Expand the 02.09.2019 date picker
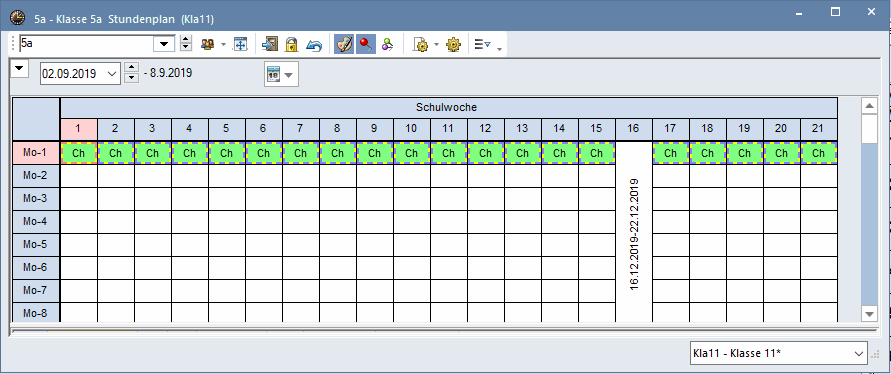 pos(111,73)
